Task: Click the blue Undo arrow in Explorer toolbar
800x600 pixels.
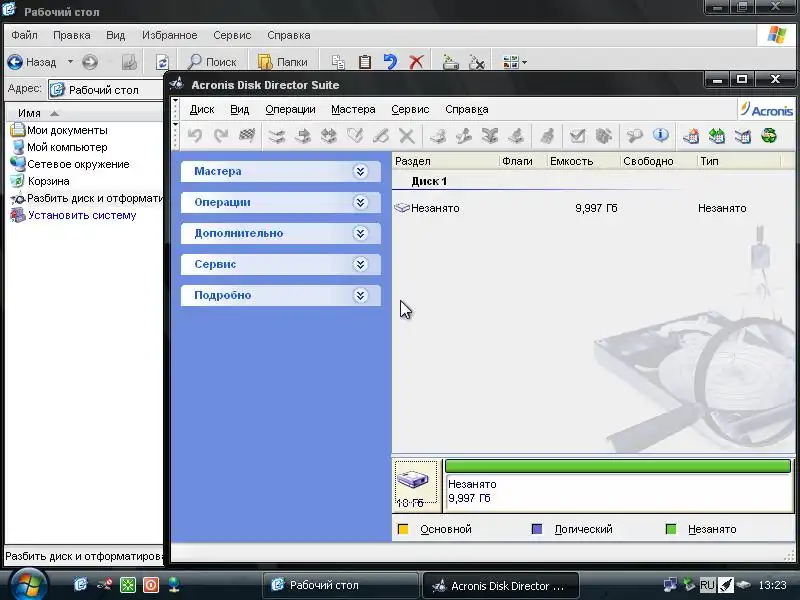Action: [x=390, y=62]
